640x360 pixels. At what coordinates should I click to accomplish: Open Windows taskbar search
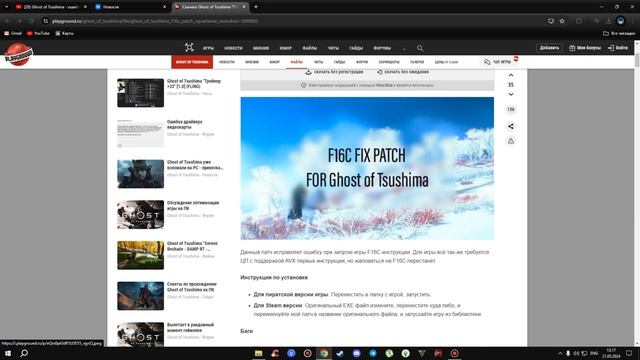pyautogui.click(x=24, y=353)
